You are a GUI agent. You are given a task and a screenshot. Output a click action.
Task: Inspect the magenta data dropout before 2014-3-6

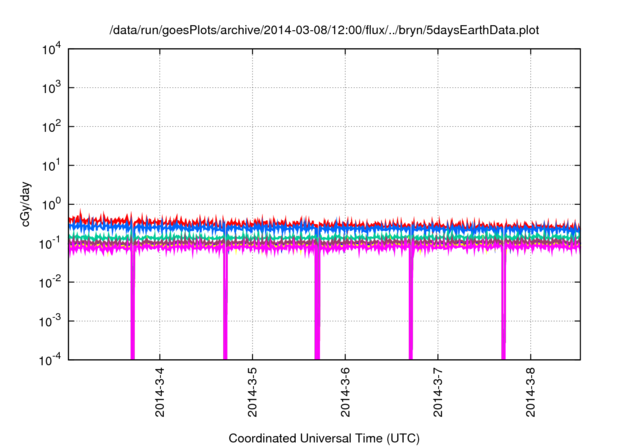click(318, 302)
